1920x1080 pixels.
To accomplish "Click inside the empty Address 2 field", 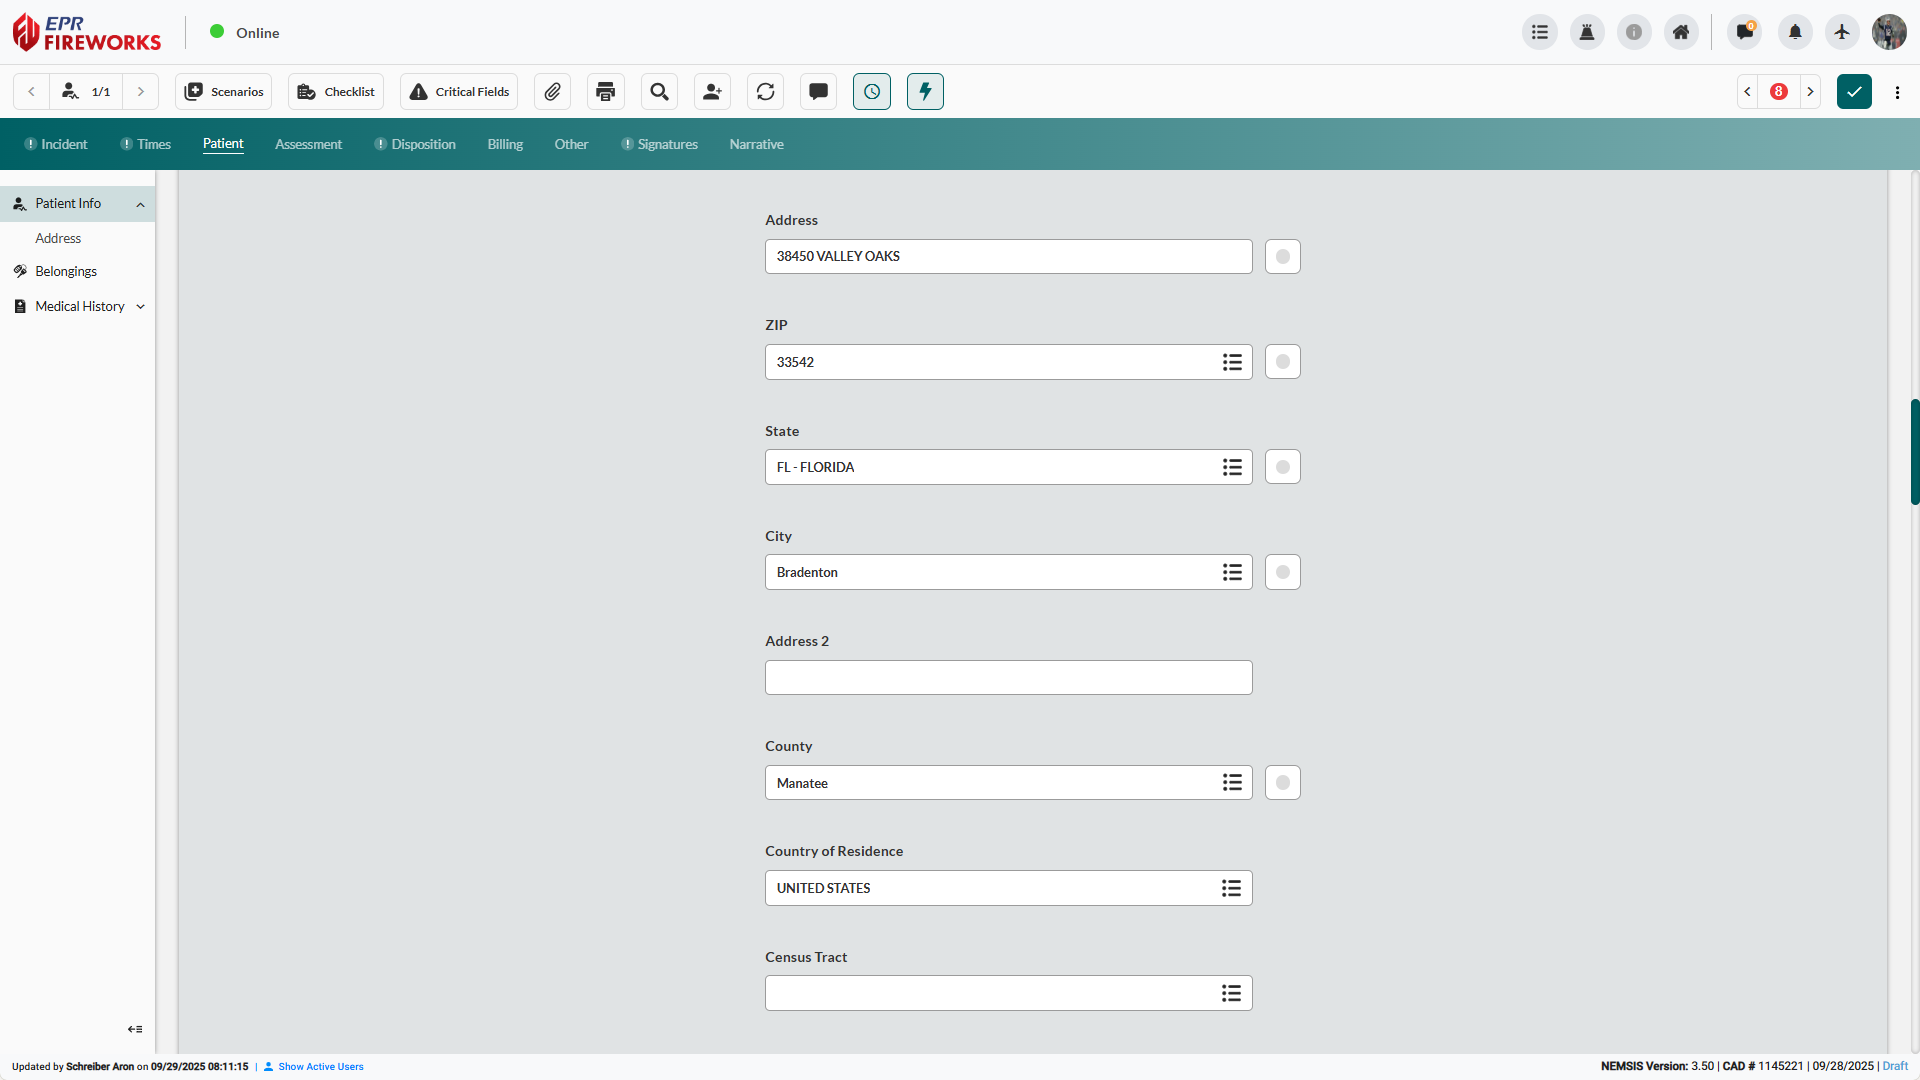I will (1008, 677).
